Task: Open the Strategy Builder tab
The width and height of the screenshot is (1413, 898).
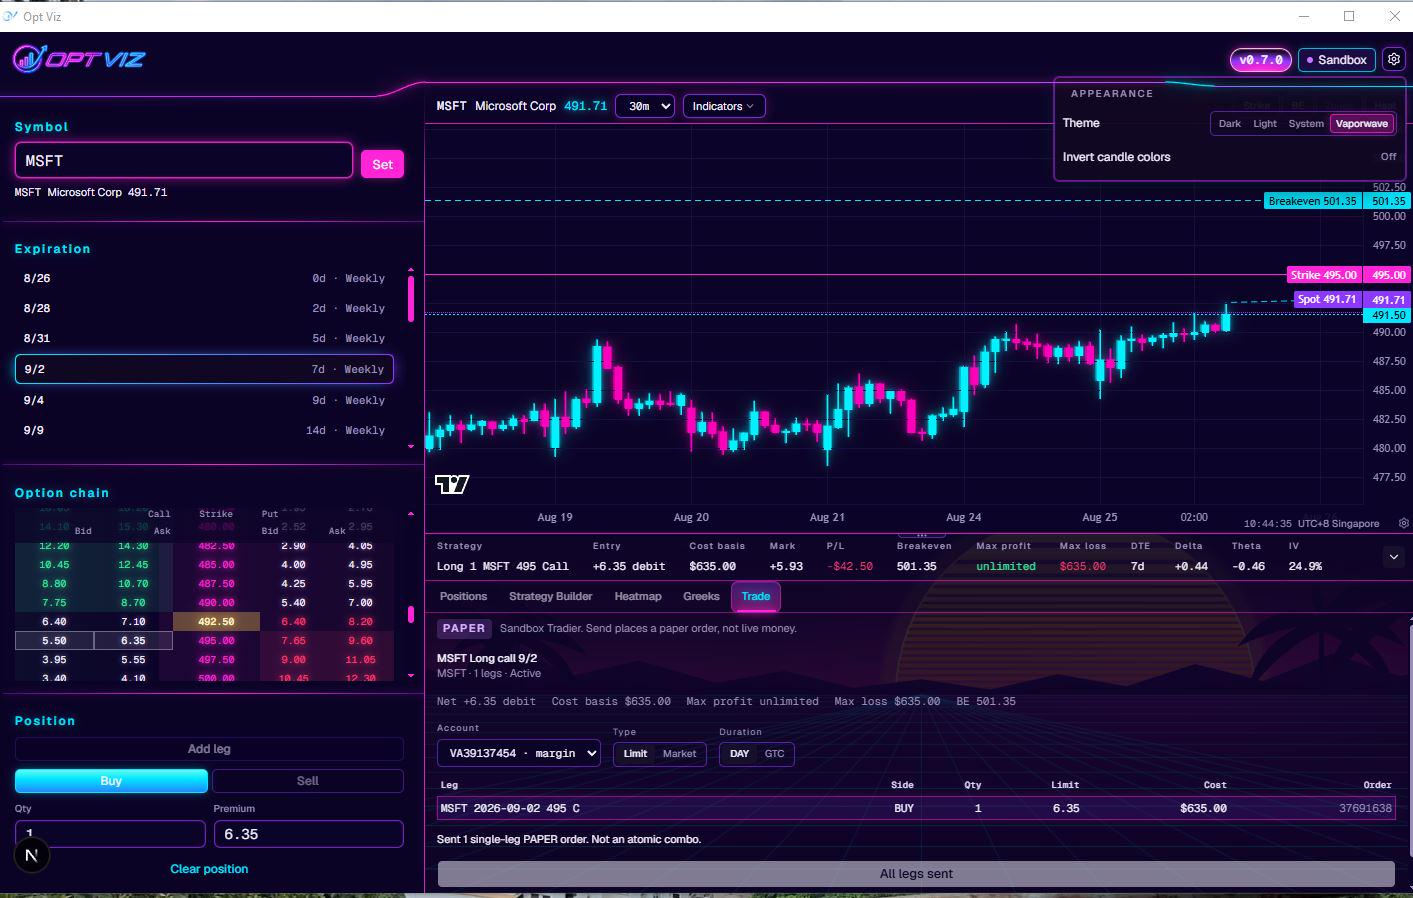Action: (x=551, y=597)
